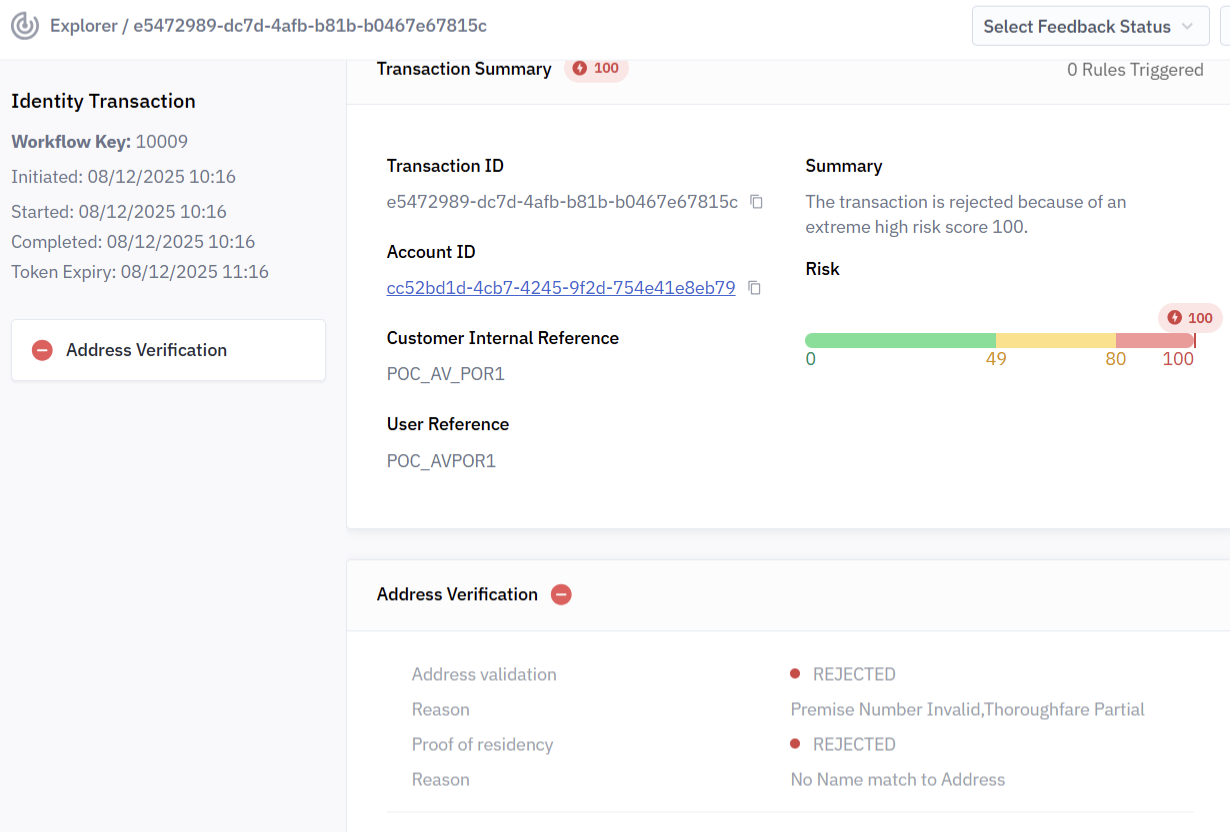Viewport: 1230px width, 832px height.
Task: Copy the Transaction ID using copy icon
Action: tap(757, 202)
